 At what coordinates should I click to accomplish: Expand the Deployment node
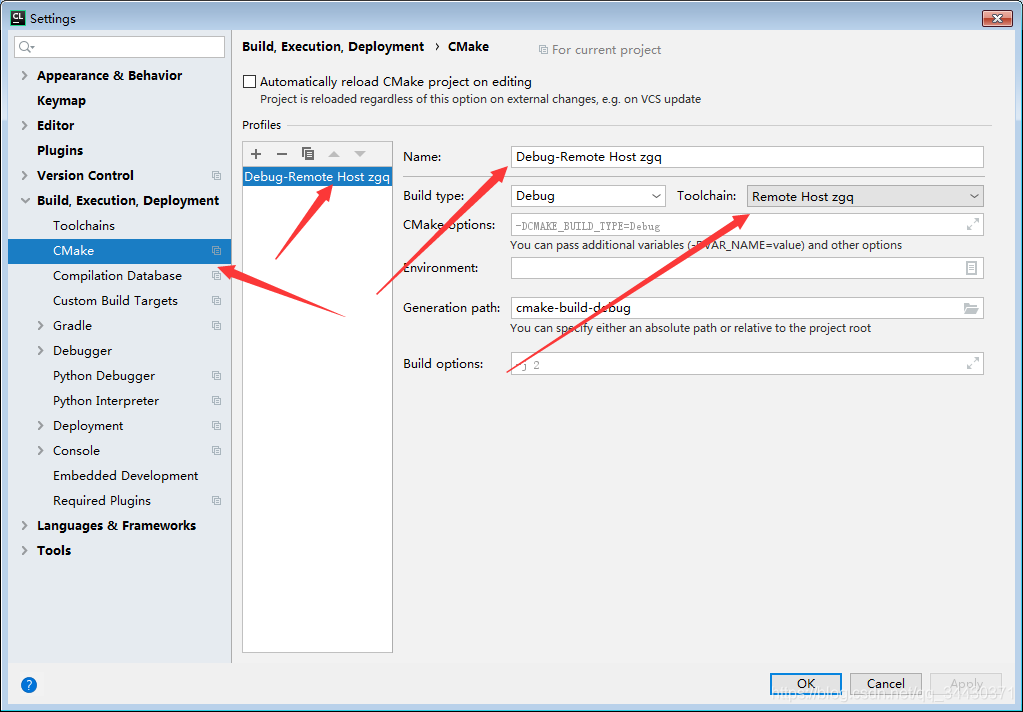[x=40, y=426]
